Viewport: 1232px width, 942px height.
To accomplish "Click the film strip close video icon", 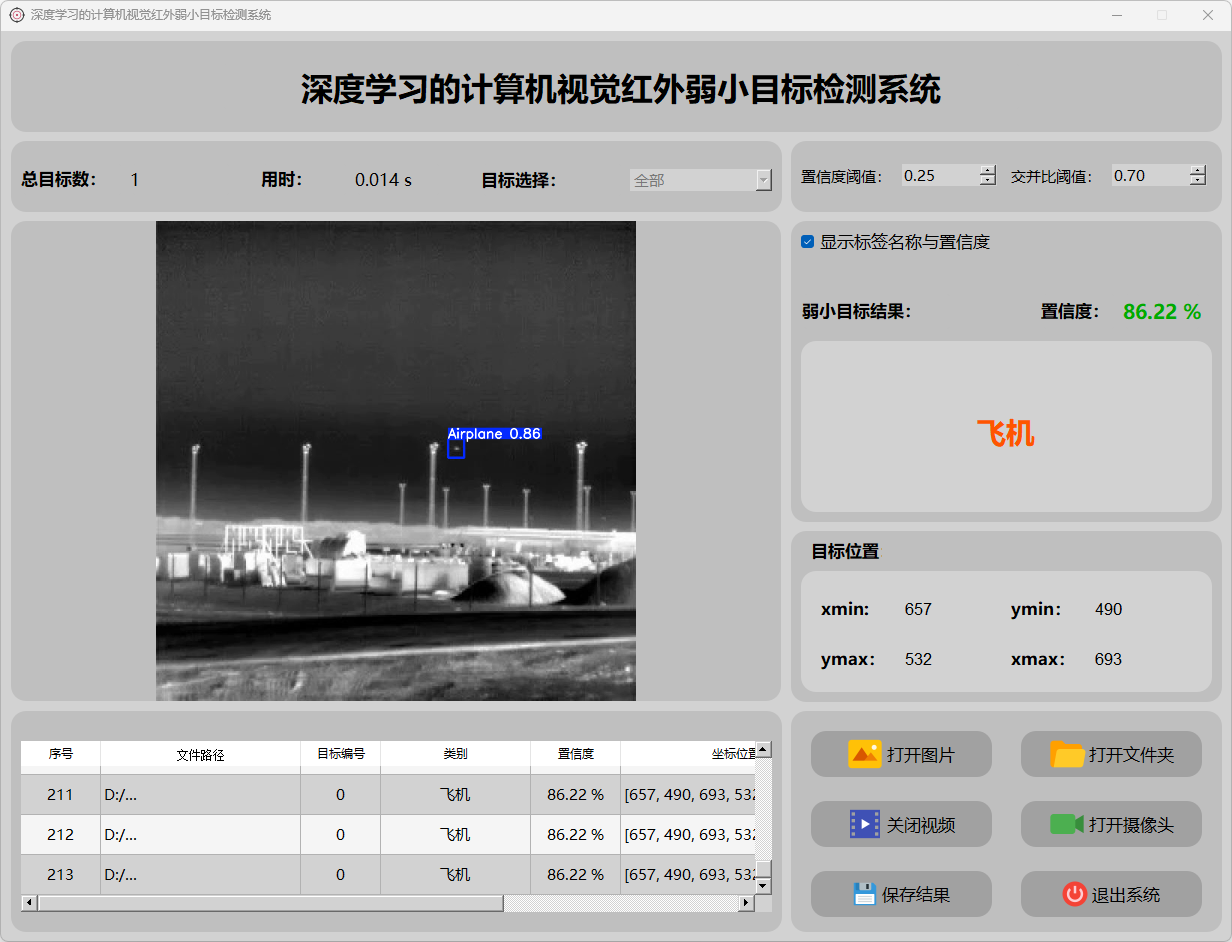I will [x=864, y=824].
